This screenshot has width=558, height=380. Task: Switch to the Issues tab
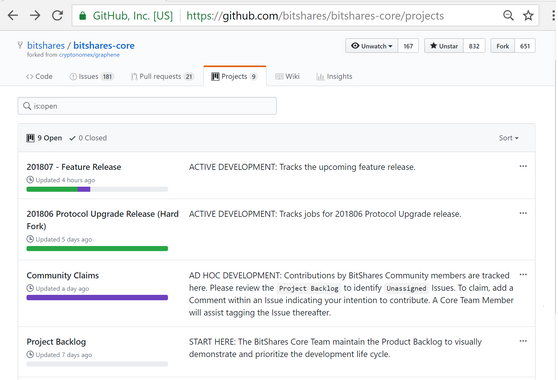(x=91, y=76)
